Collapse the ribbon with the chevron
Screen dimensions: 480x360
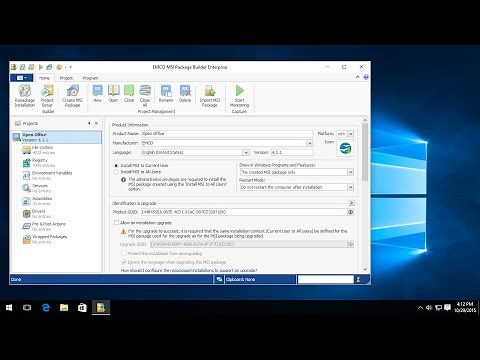tap(357, 77)
